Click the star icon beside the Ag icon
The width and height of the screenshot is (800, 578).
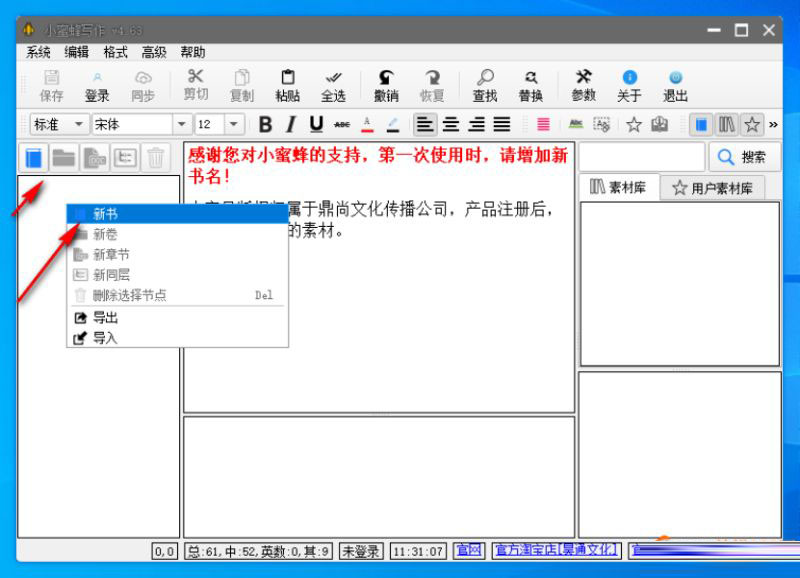click(x=634, y=124)
